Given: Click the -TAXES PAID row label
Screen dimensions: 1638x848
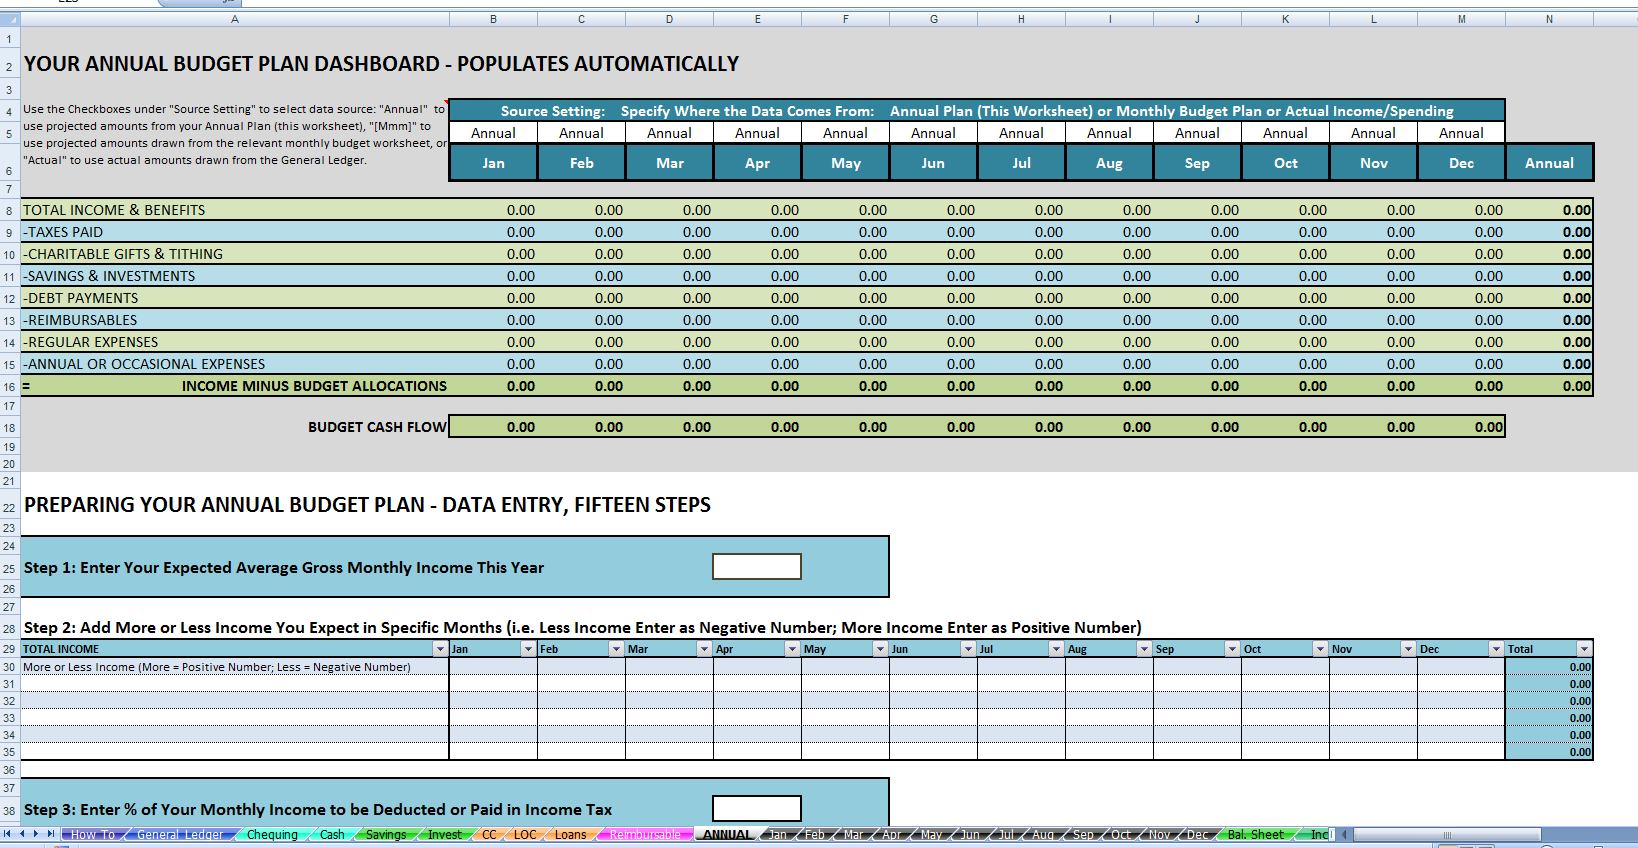Looking at the screenshot, I should (63, 232).
